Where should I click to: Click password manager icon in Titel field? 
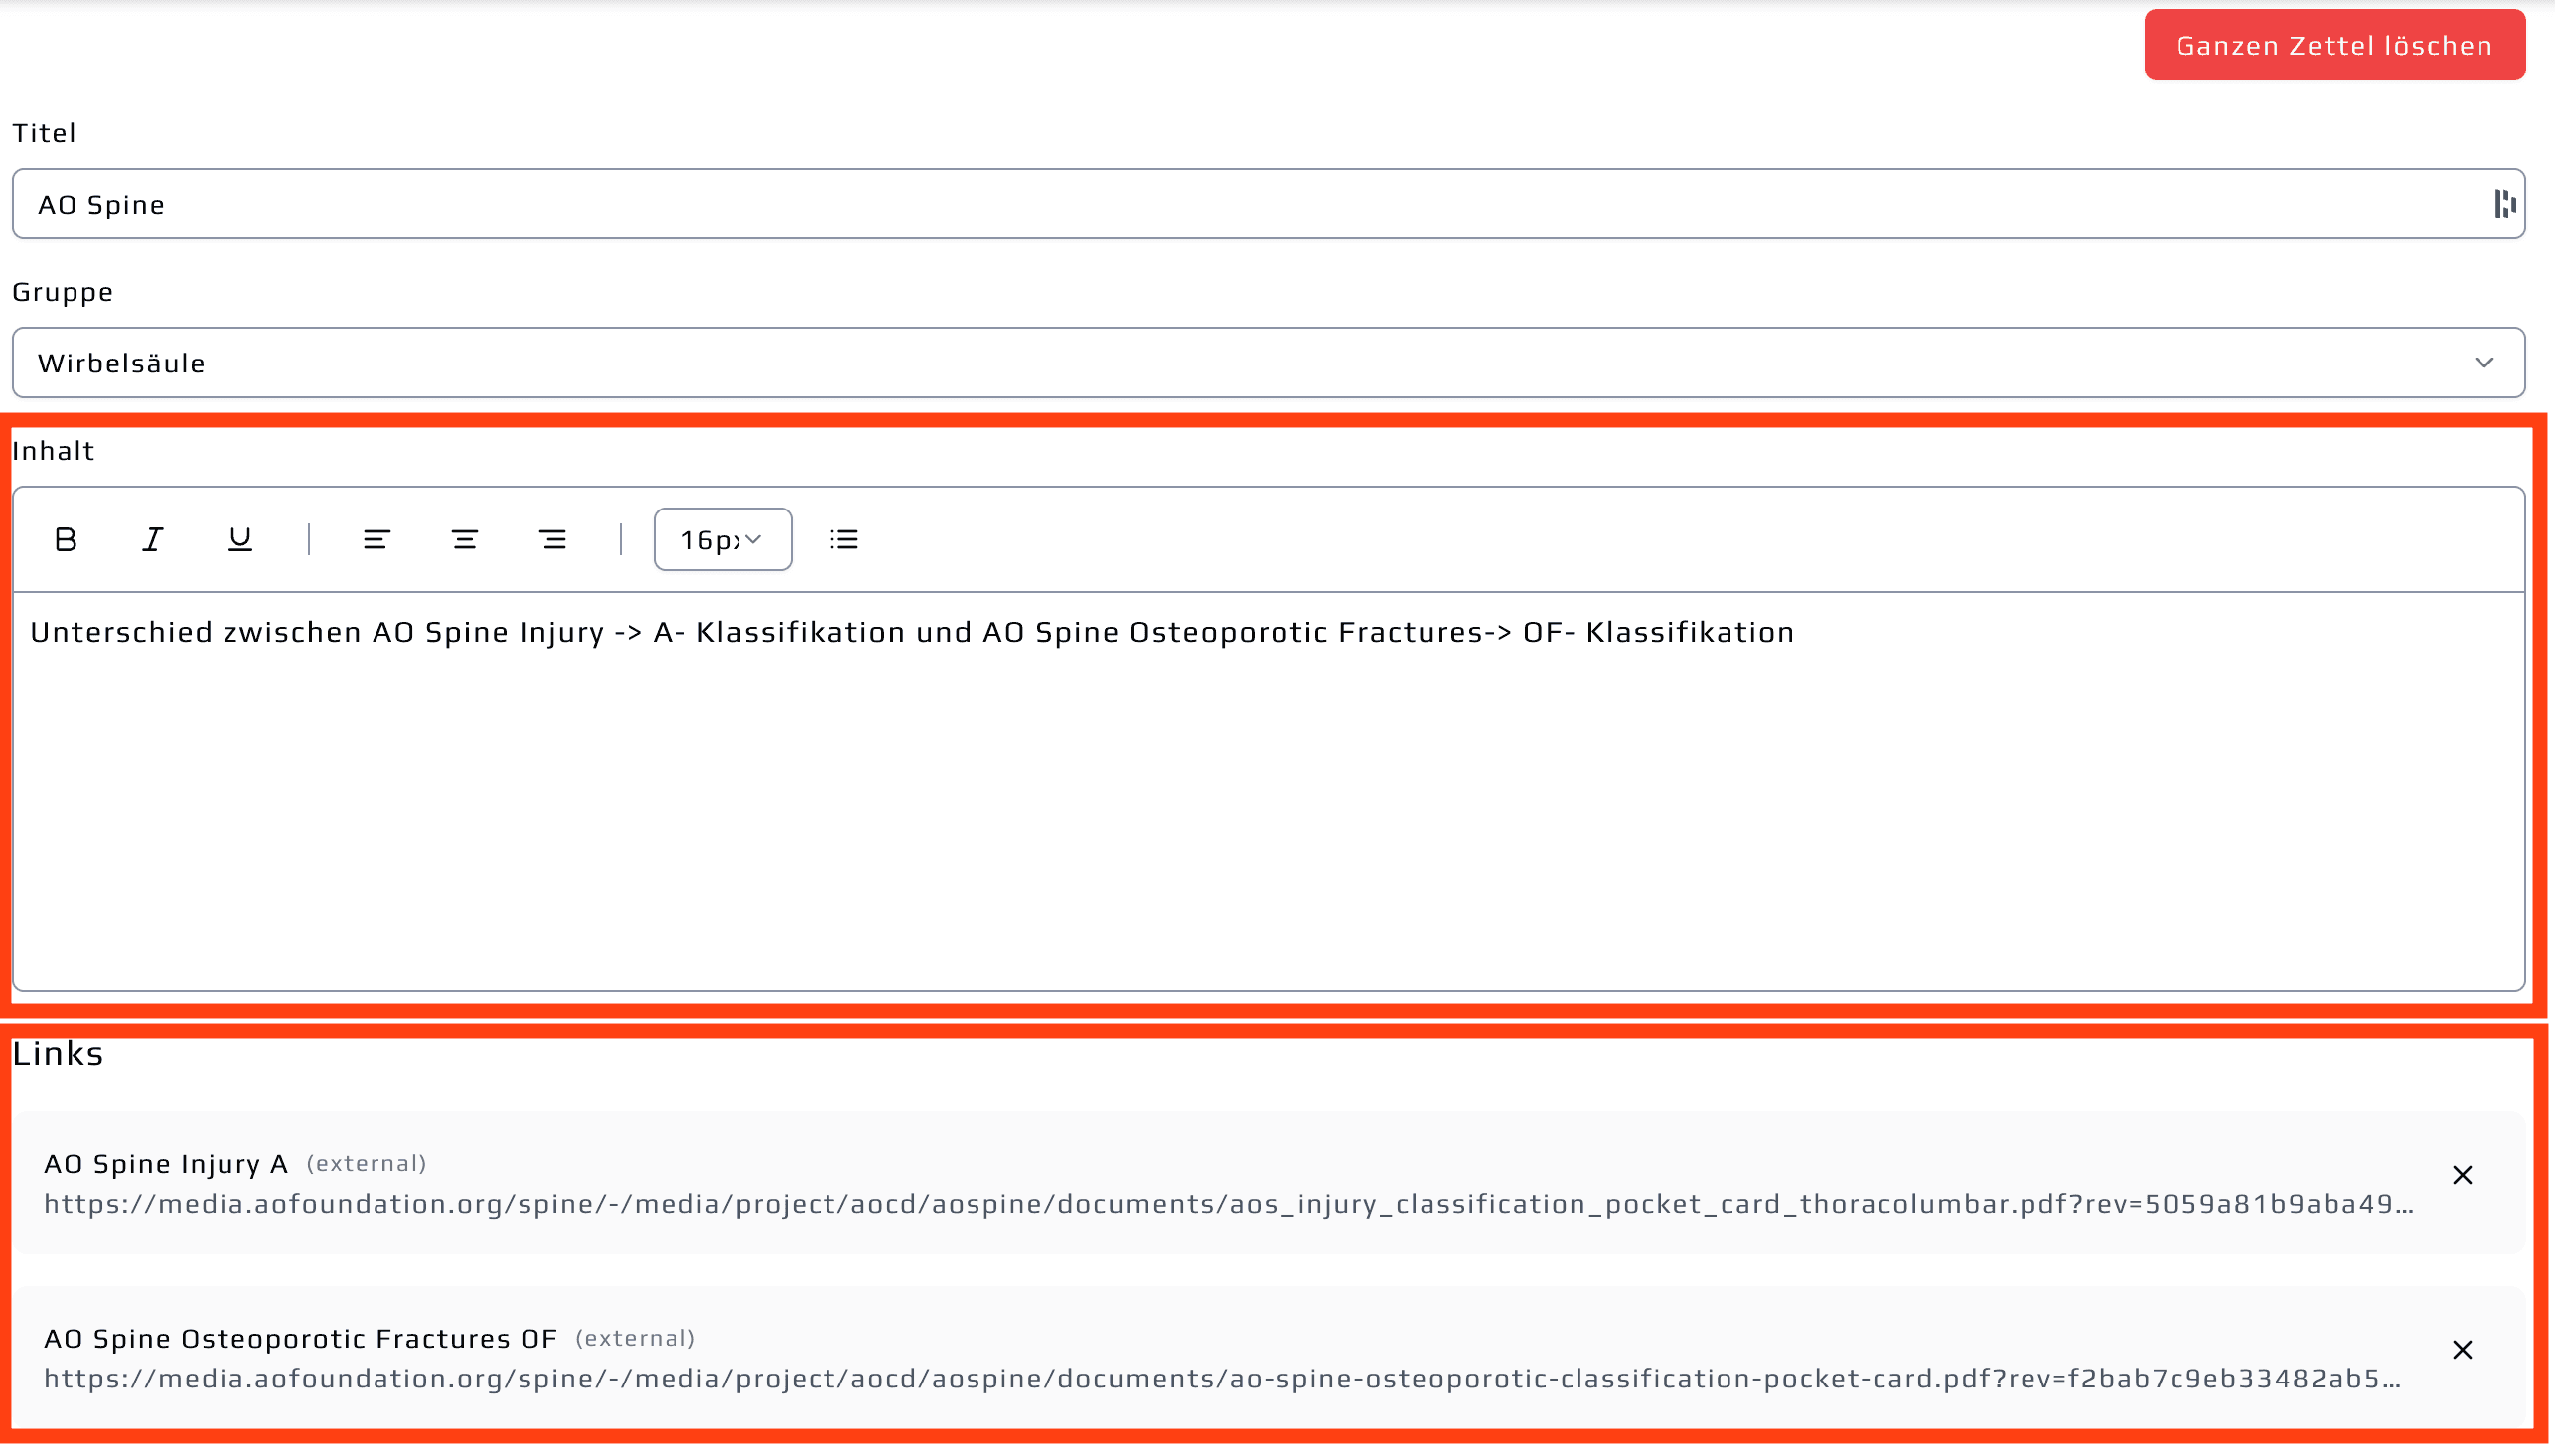tap(2503, 204)
